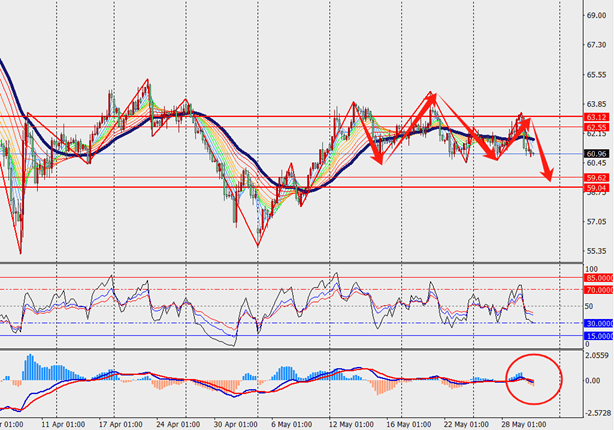Click the red arrow head near 16 May peak

(x=431, y=99)
